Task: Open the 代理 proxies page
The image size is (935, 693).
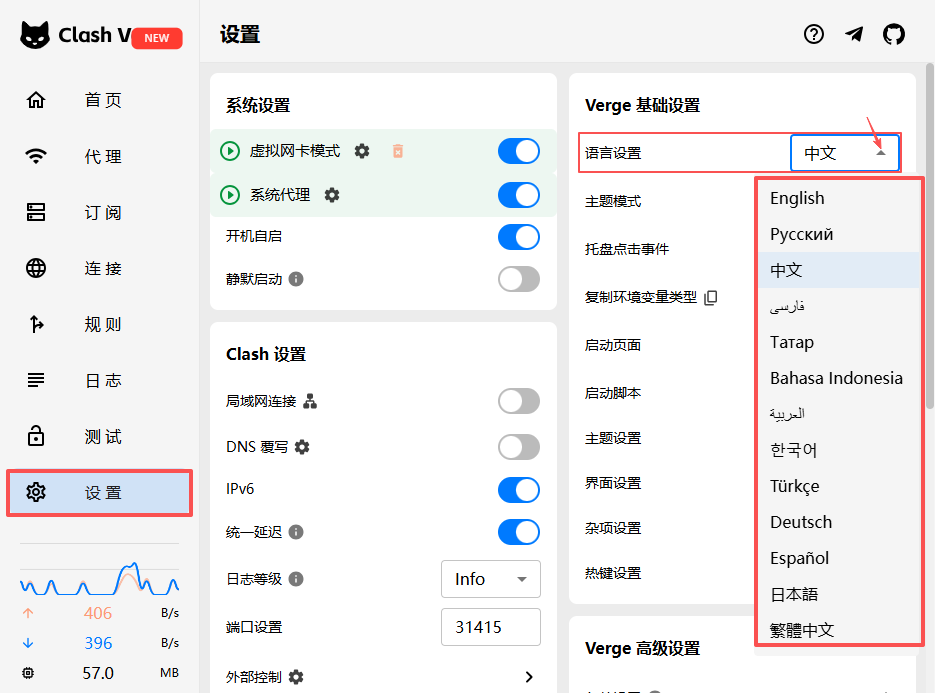Action: [x=99, y=156]
